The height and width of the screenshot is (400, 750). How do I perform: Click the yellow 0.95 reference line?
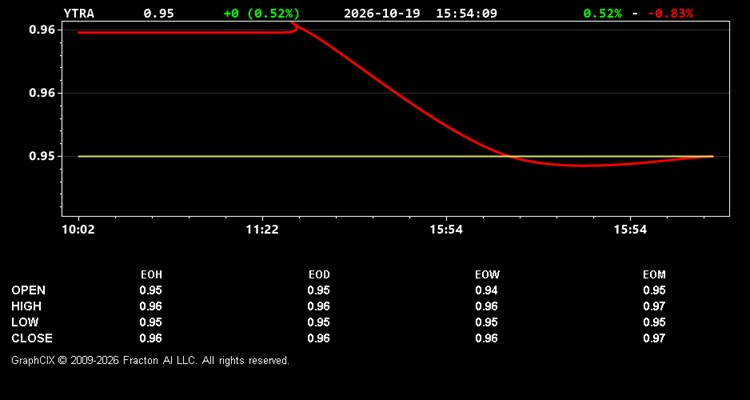pos(395,156)
